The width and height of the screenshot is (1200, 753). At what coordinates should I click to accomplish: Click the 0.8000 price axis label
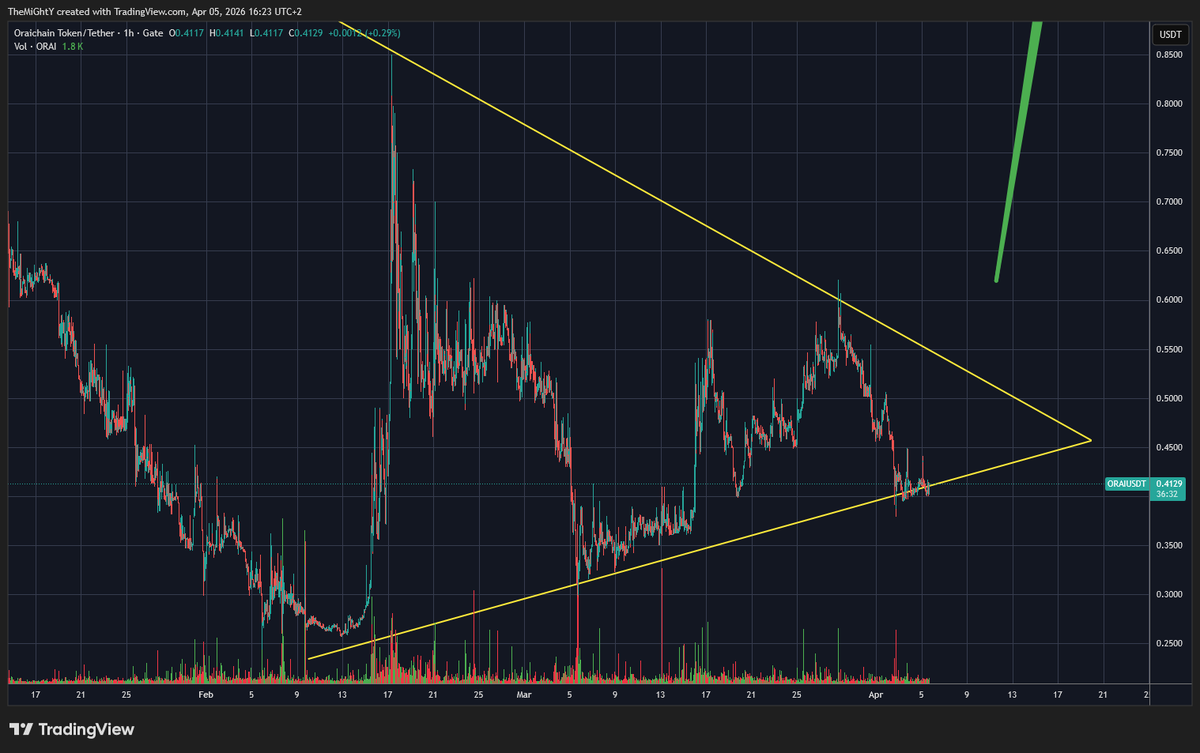coord(1170,104)
